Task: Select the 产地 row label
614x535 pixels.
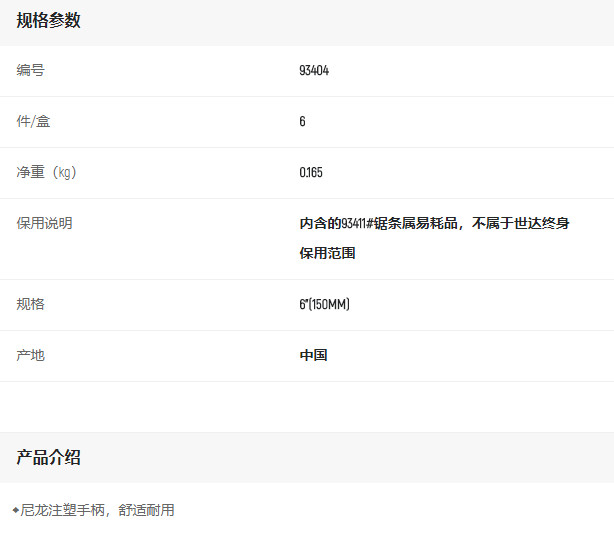Action: (30, 355)
